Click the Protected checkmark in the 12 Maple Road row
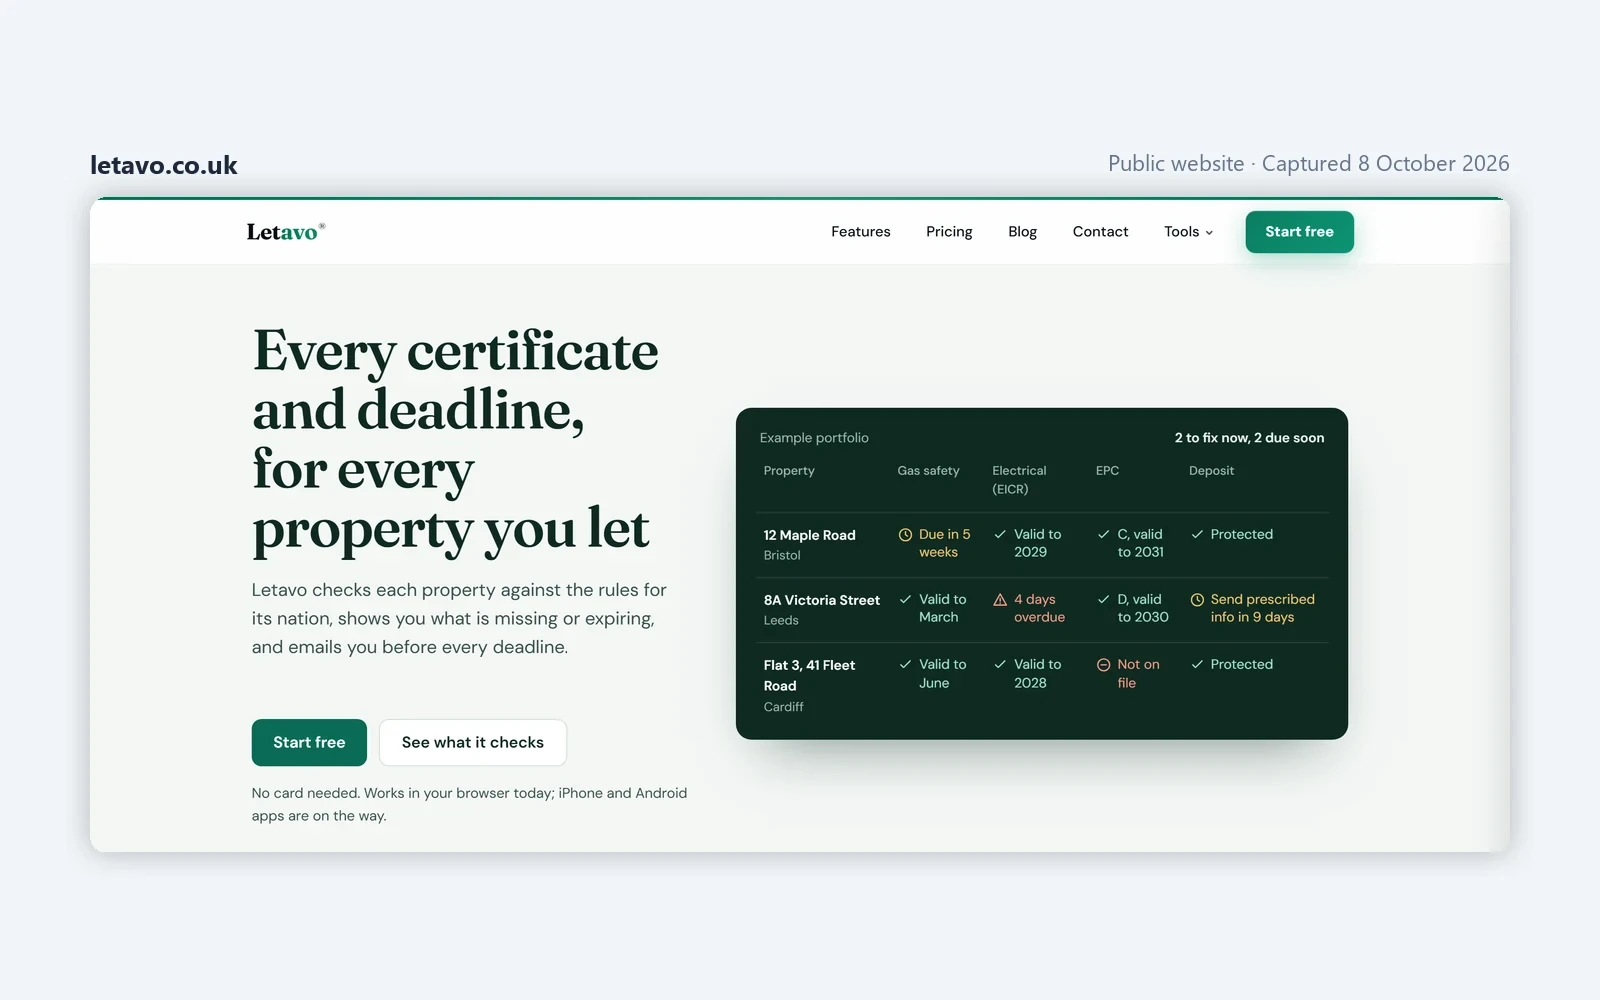Image resolution: width=1600 pixels, height=1000 pixels. click(1197, 535)
